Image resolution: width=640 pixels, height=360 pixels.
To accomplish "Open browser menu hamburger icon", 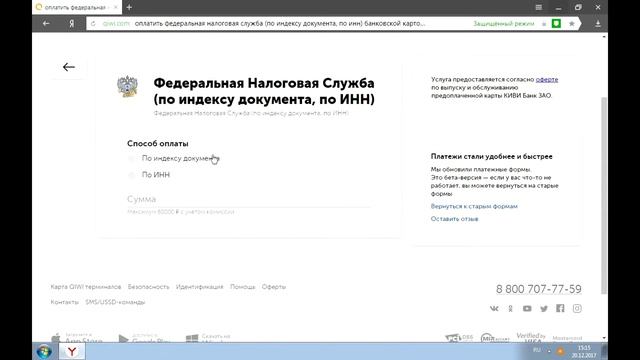I will point(539,7).
